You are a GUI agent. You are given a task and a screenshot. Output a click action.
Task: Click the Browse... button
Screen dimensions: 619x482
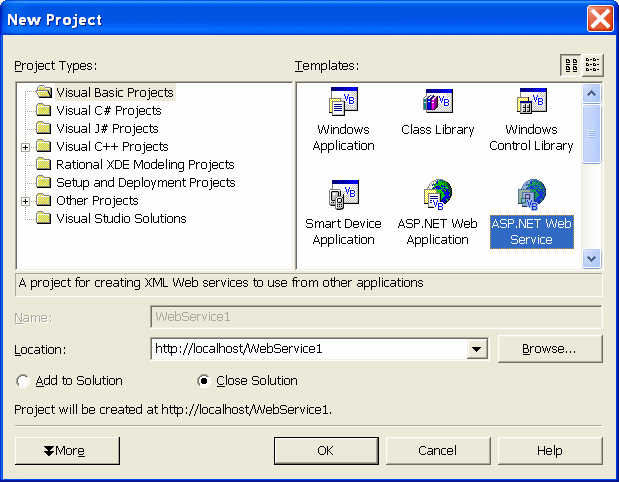[x=550, y=349]
